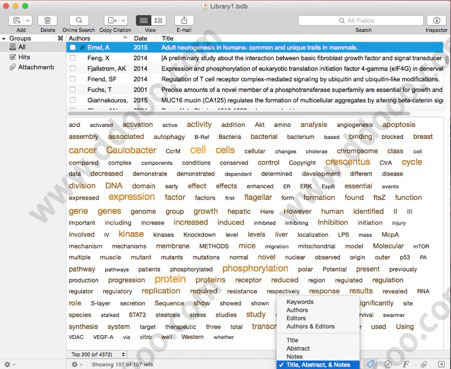Click the command symbol beside Groups
This screenshot has height=369, width=451.
[60, 38]
